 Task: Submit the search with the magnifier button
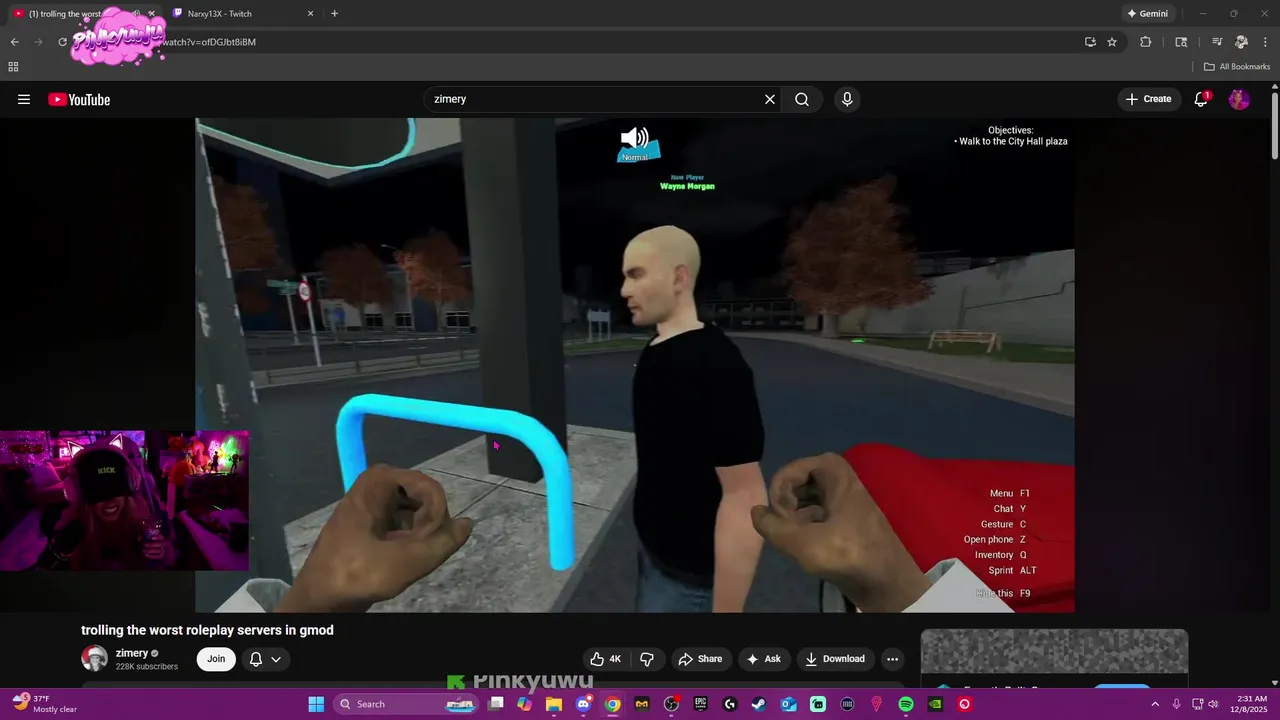point(802,99)
